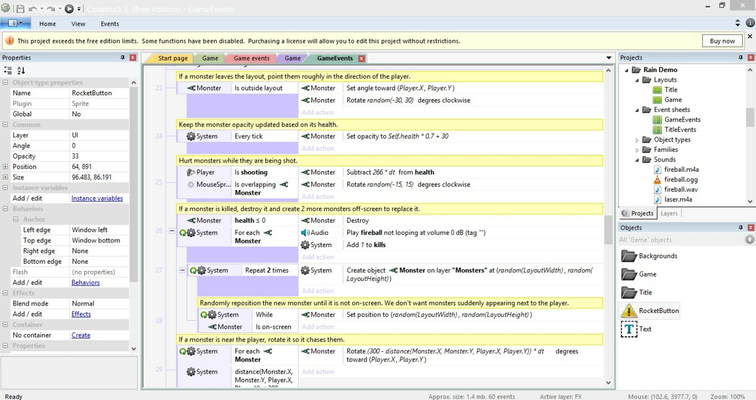Select the Text object icon
The width and height of the screenshot is (756, 400).
(630, 329)
